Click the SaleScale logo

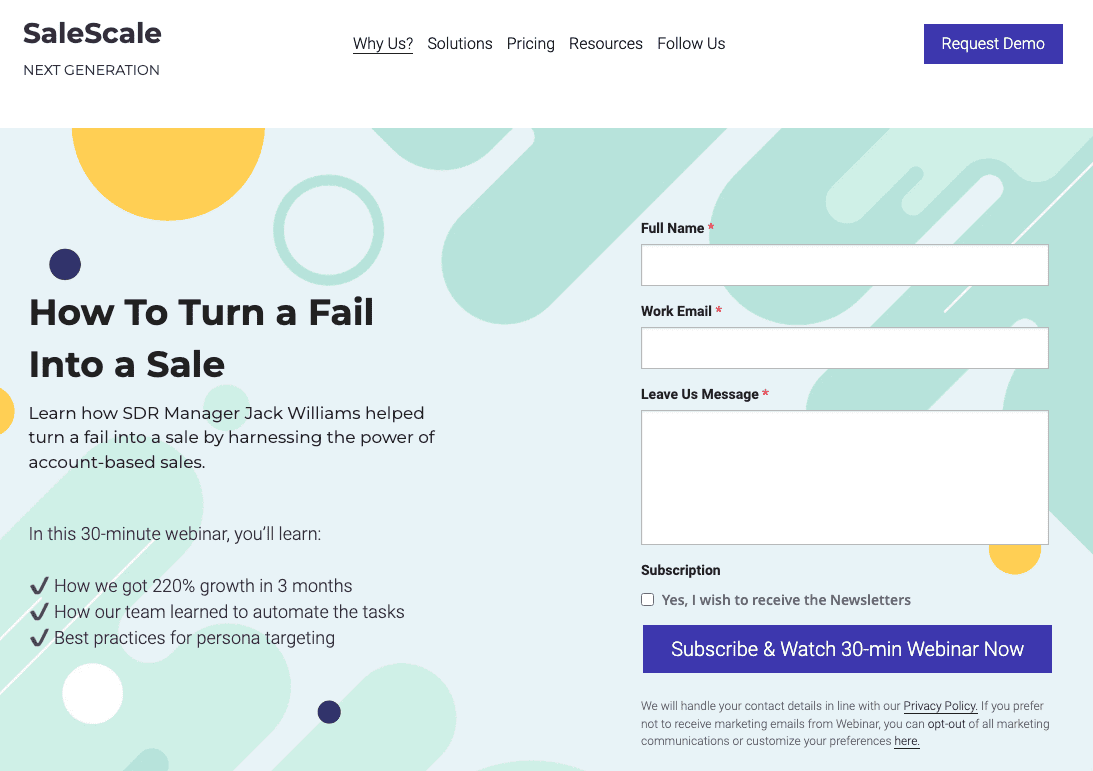[92, 33]
